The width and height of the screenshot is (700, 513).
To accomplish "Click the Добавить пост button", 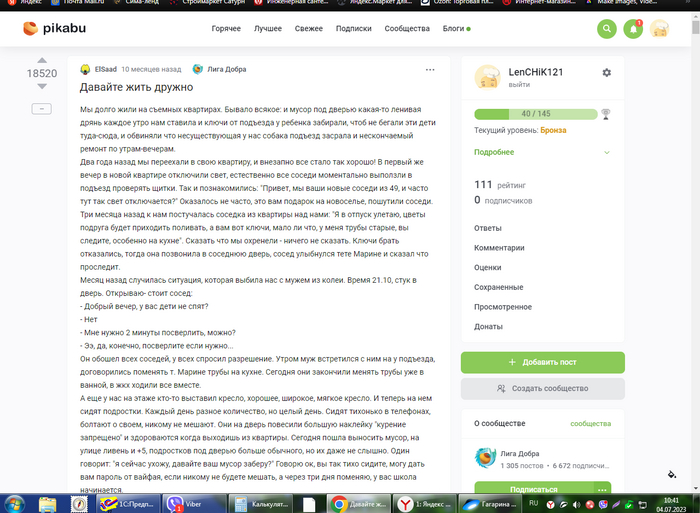I will click(x=543, y=362).
